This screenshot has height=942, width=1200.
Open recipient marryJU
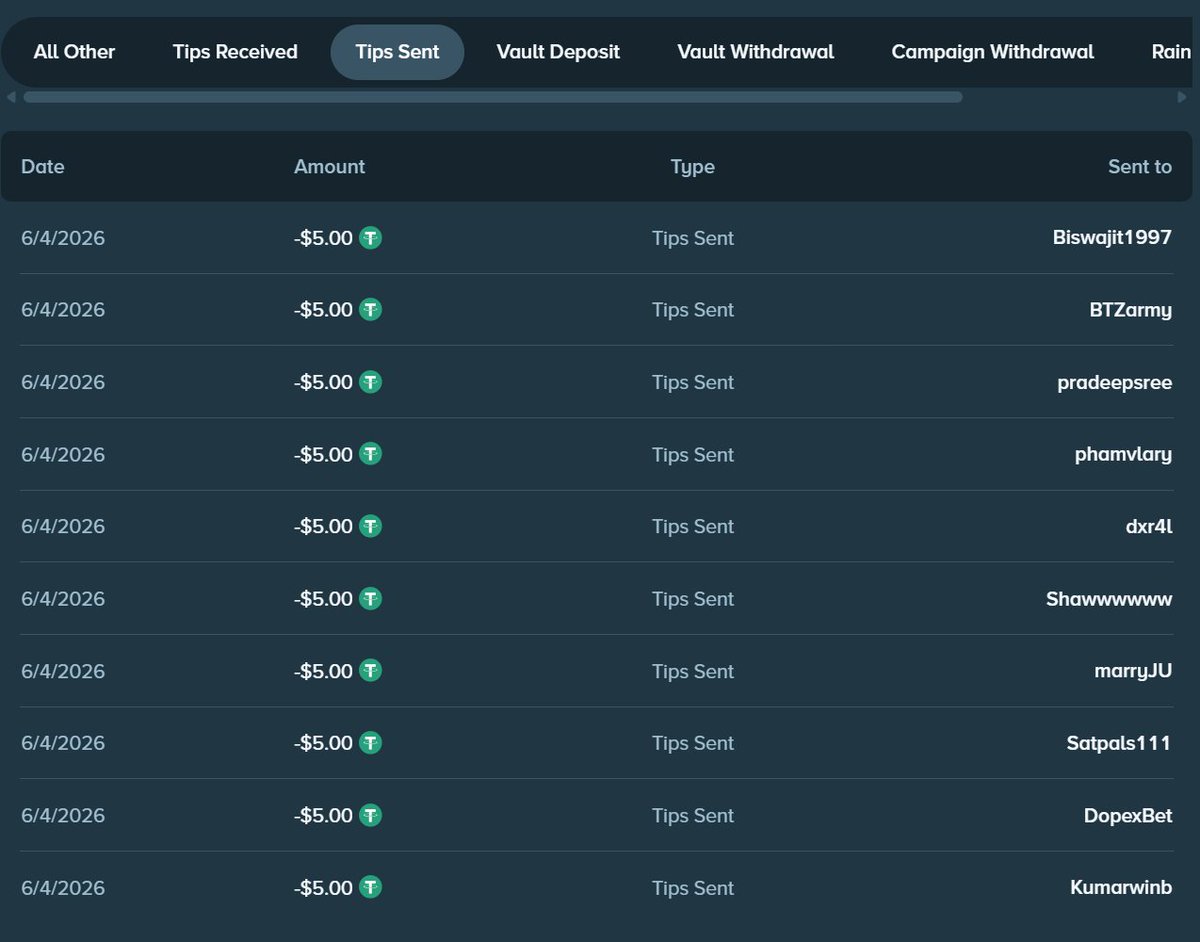pyautogui.click(x=1133, y=672)
